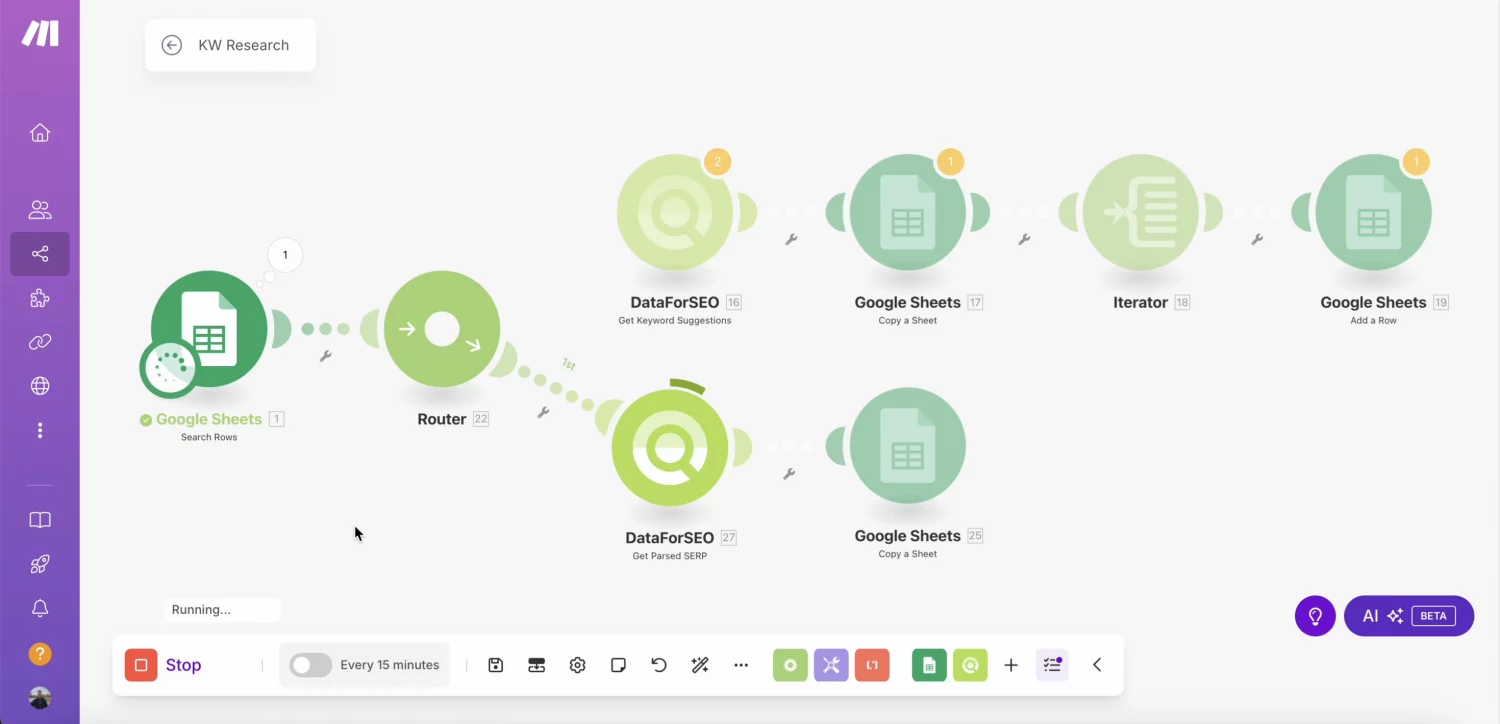Open scenario inputs and outputs icon
The height and width of the screenshot is (724, 1500).
pyautogui.click(x=537, y=665)
